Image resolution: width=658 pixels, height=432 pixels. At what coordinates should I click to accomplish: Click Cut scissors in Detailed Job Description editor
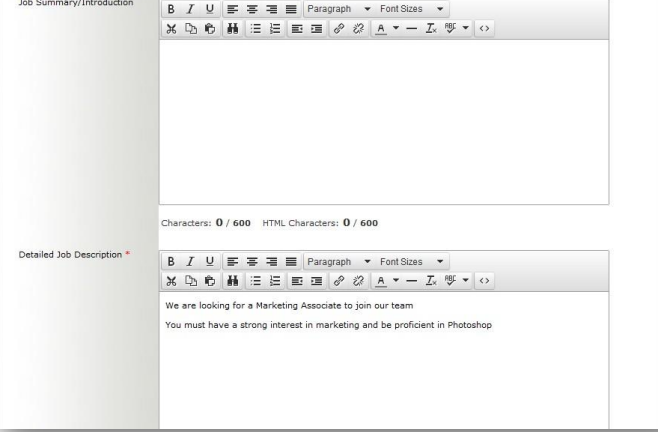pyautogui.click(x=171, y=281)
